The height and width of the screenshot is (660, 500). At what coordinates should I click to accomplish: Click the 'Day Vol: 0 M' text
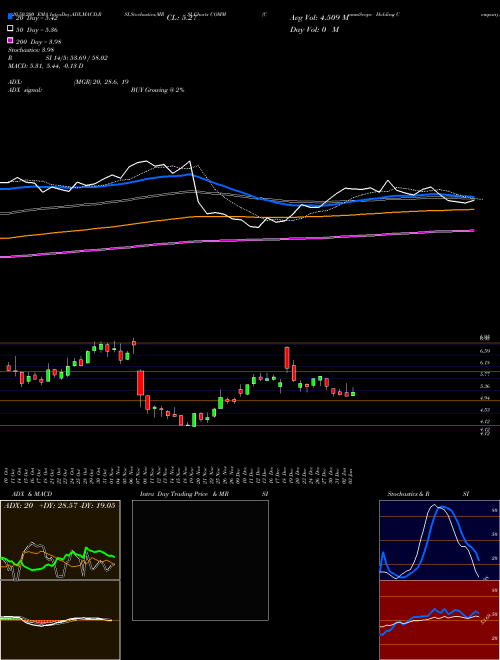click(314, 29)
